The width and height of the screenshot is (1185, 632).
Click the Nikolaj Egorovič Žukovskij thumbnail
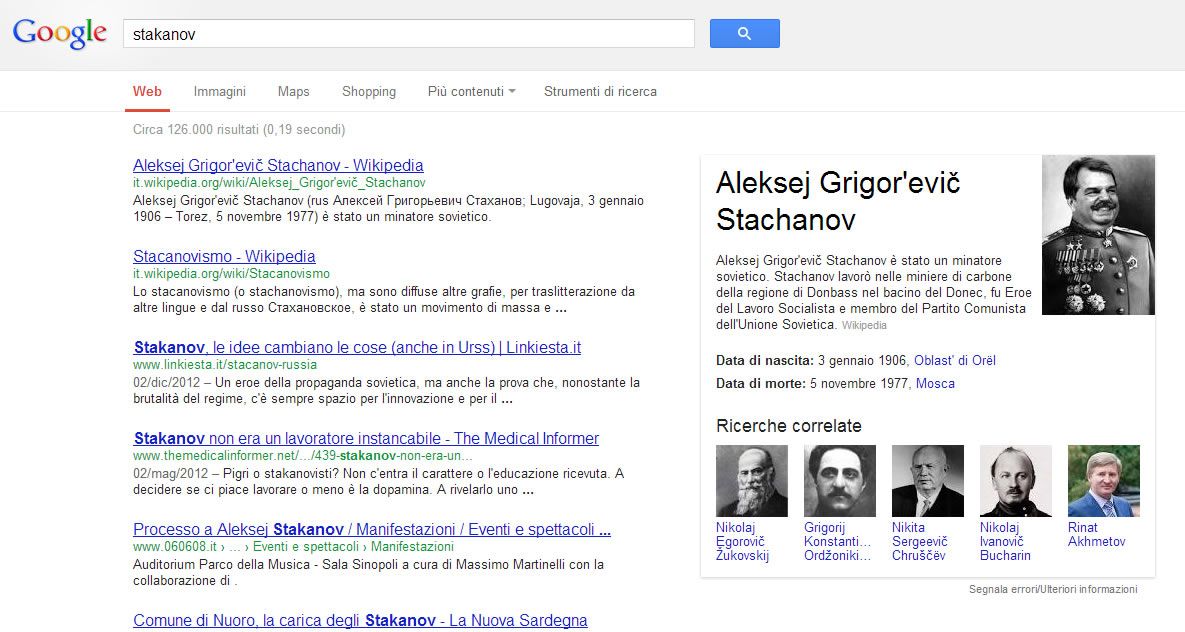(x=752, y=481)
